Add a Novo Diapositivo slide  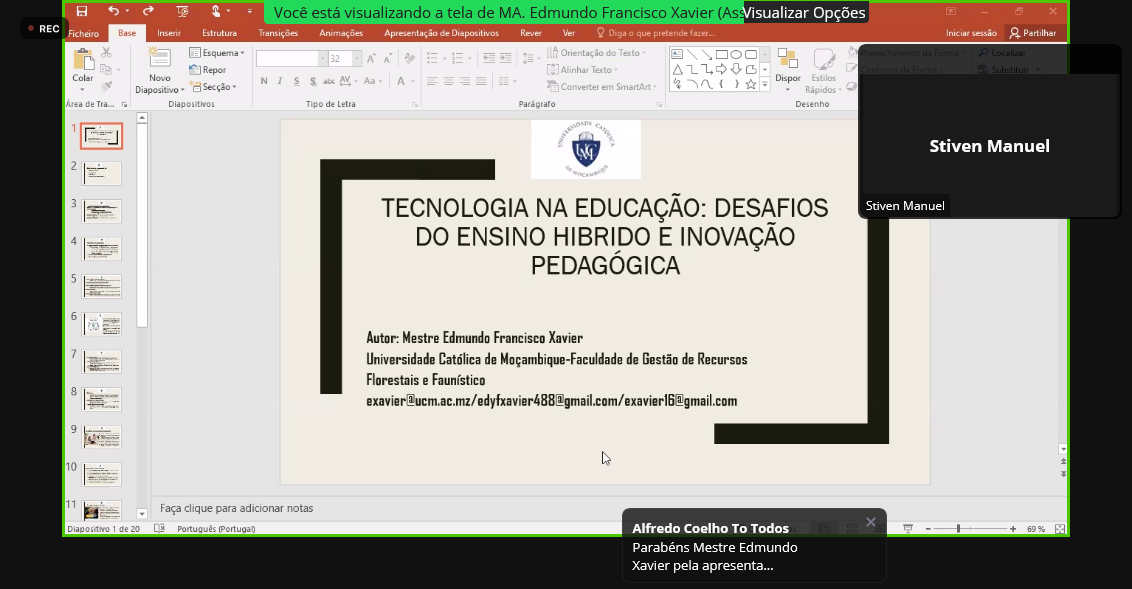160,70
